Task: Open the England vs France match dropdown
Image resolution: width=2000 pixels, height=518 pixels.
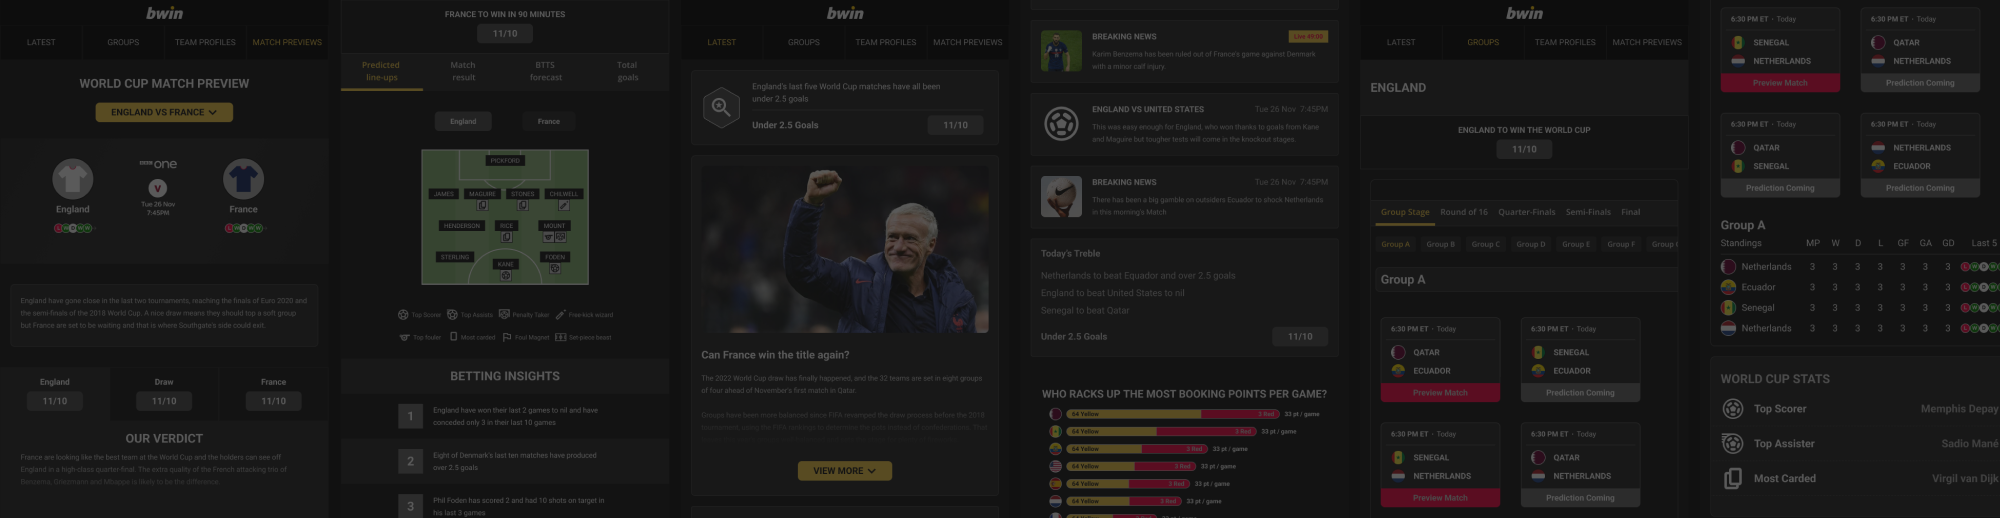Action: click(164, 112)
